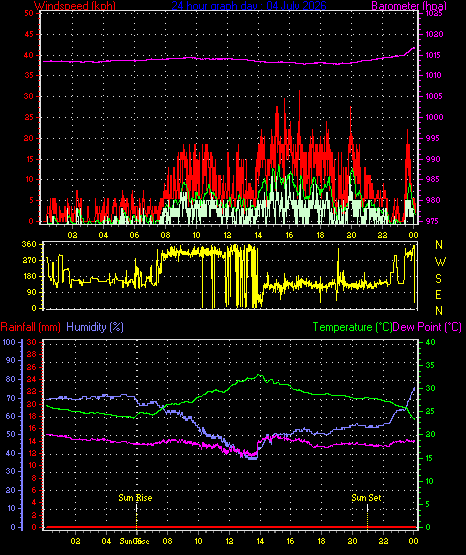Click the 1000 value on the barometer axis
466x555 pixels.
(x=434, y=117)
